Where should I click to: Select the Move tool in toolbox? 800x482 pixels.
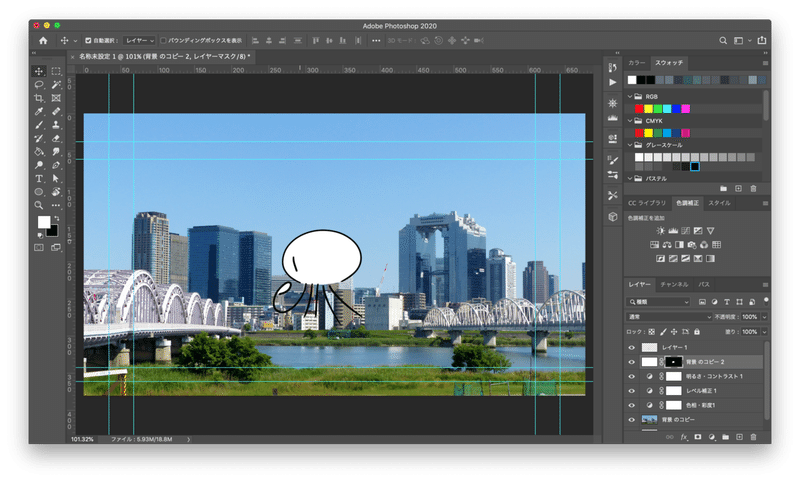click(39, 71)
